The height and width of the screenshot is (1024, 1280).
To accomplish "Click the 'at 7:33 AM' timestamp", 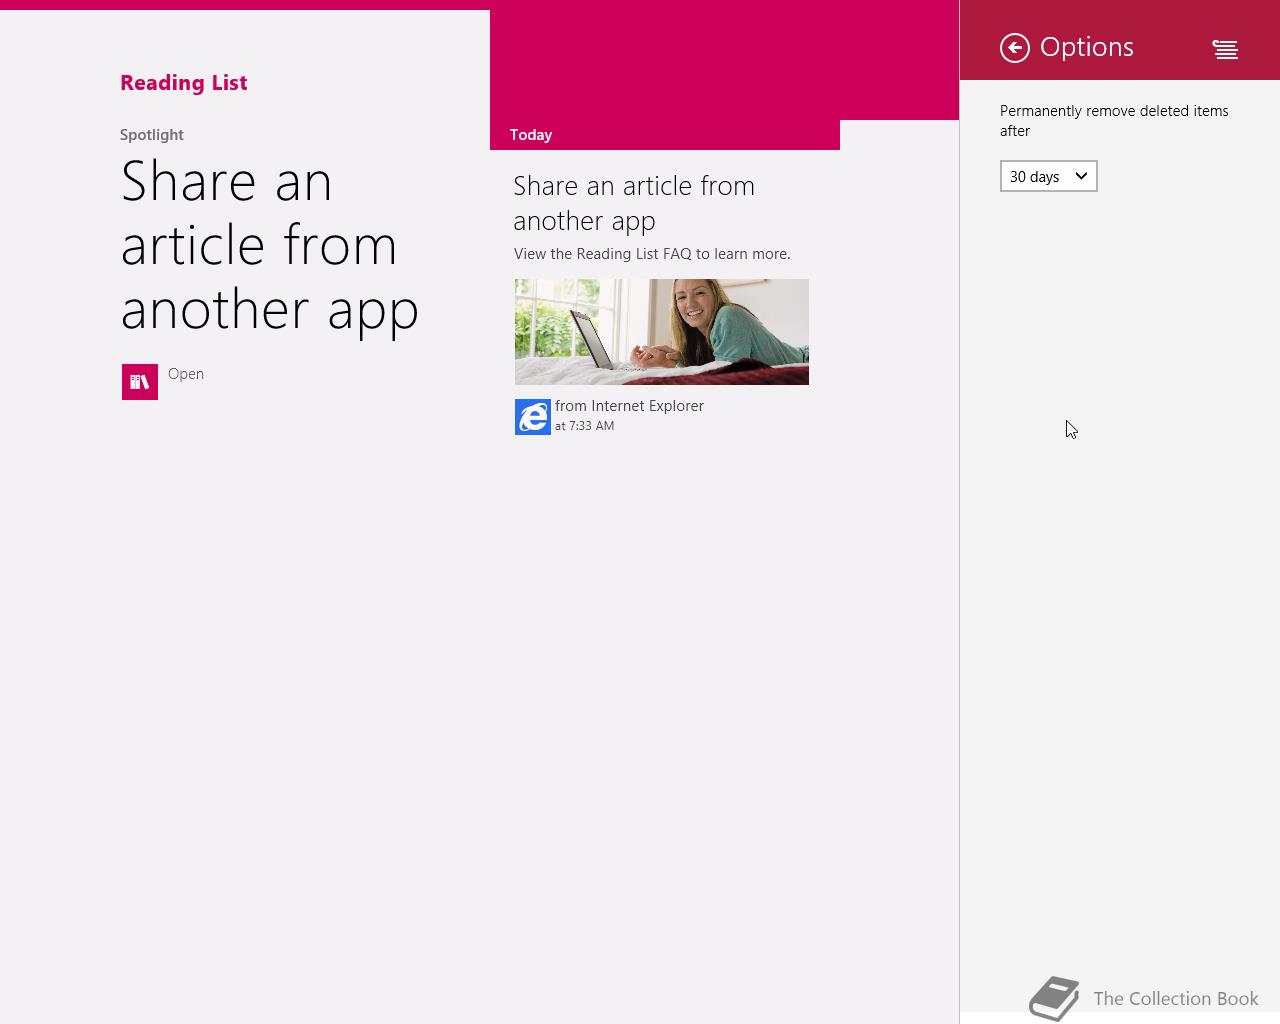I will tap(585, 426).
